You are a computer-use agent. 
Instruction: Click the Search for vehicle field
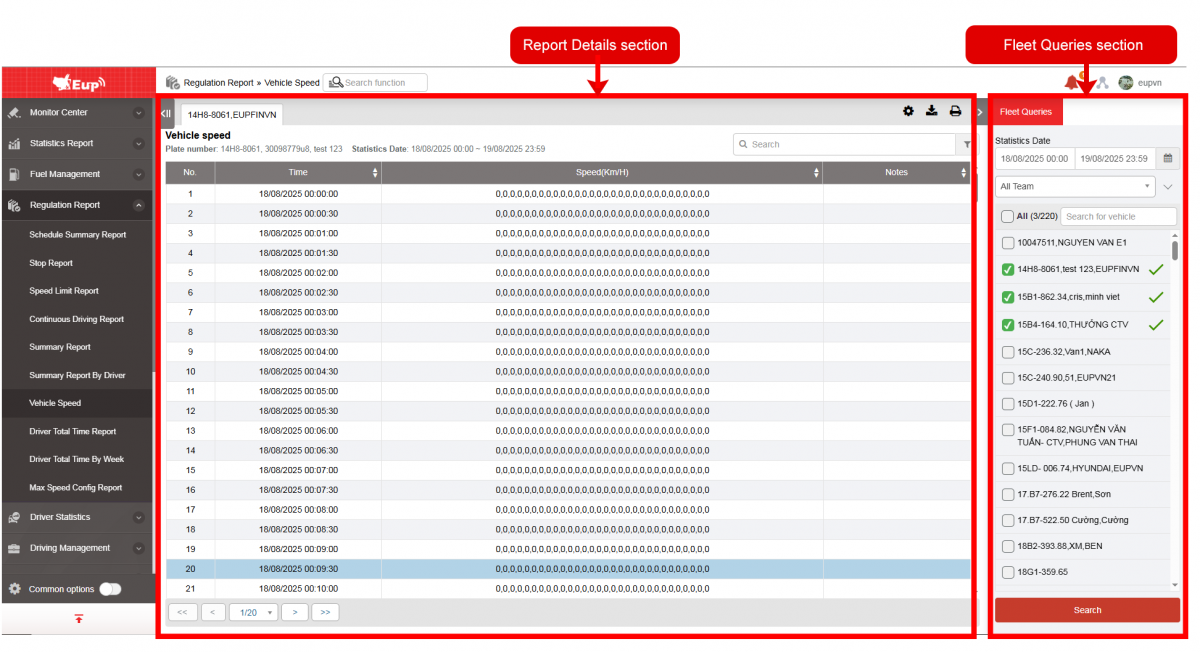point(1119,216)
